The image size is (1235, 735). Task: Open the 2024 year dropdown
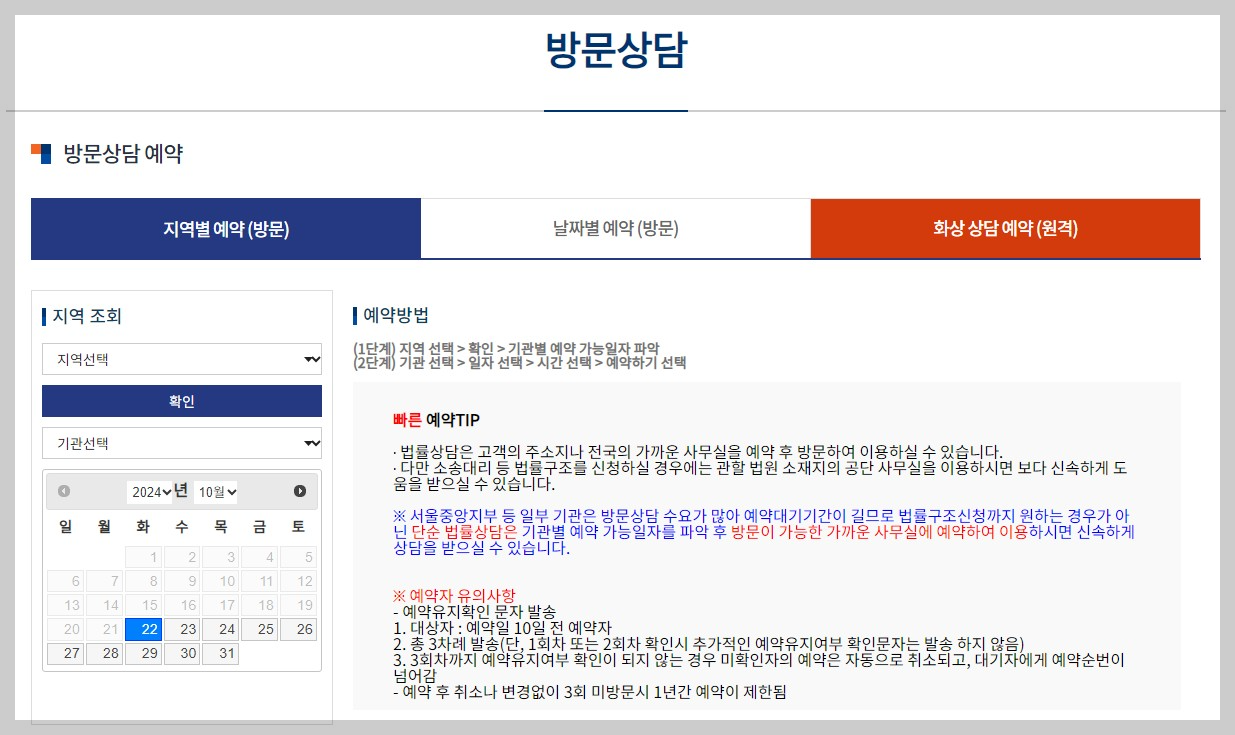click(150, 491)
